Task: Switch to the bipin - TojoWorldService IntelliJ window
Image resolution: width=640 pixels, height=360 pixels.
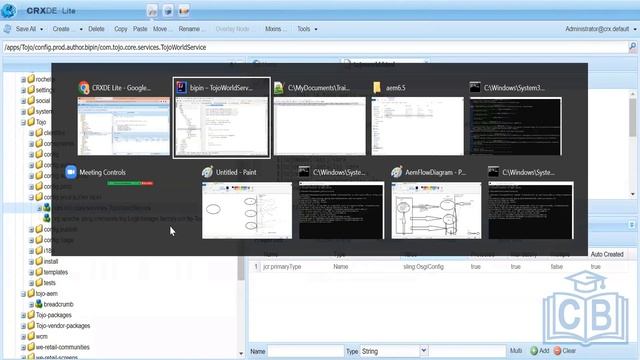Action: pyautogui.click(x=222, y=118)
